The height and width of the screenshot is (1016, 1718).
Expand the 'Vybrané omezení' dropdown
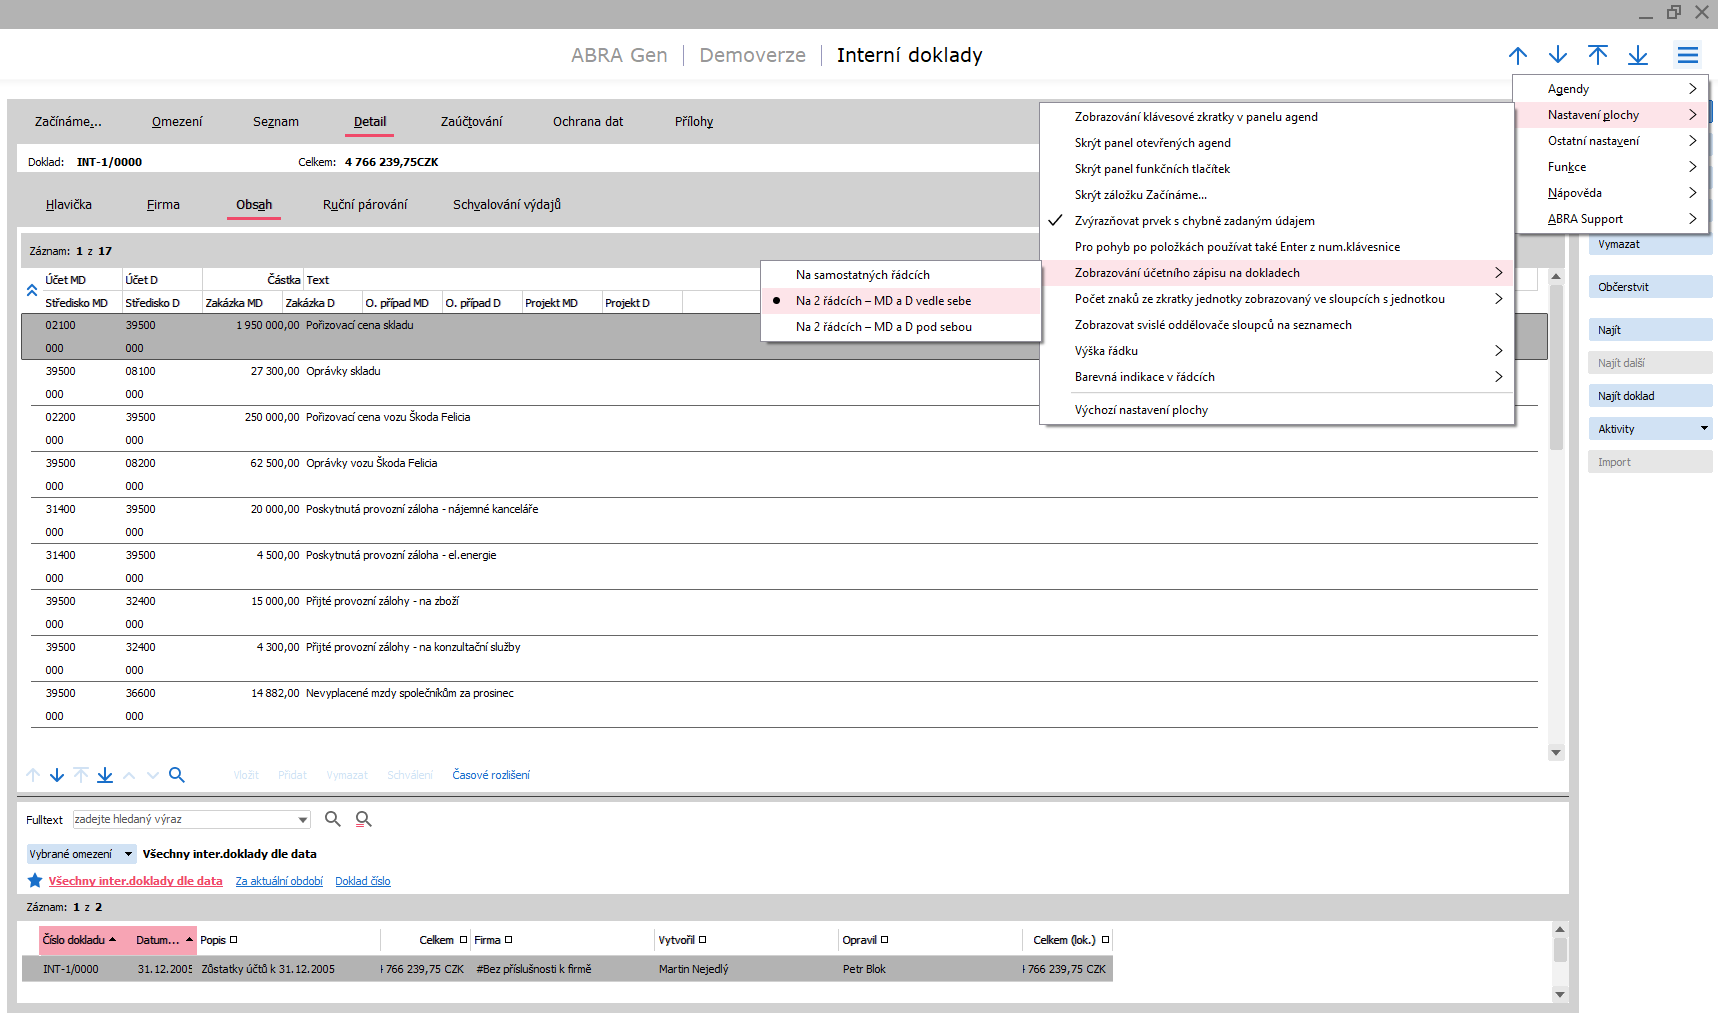point(128,854)
